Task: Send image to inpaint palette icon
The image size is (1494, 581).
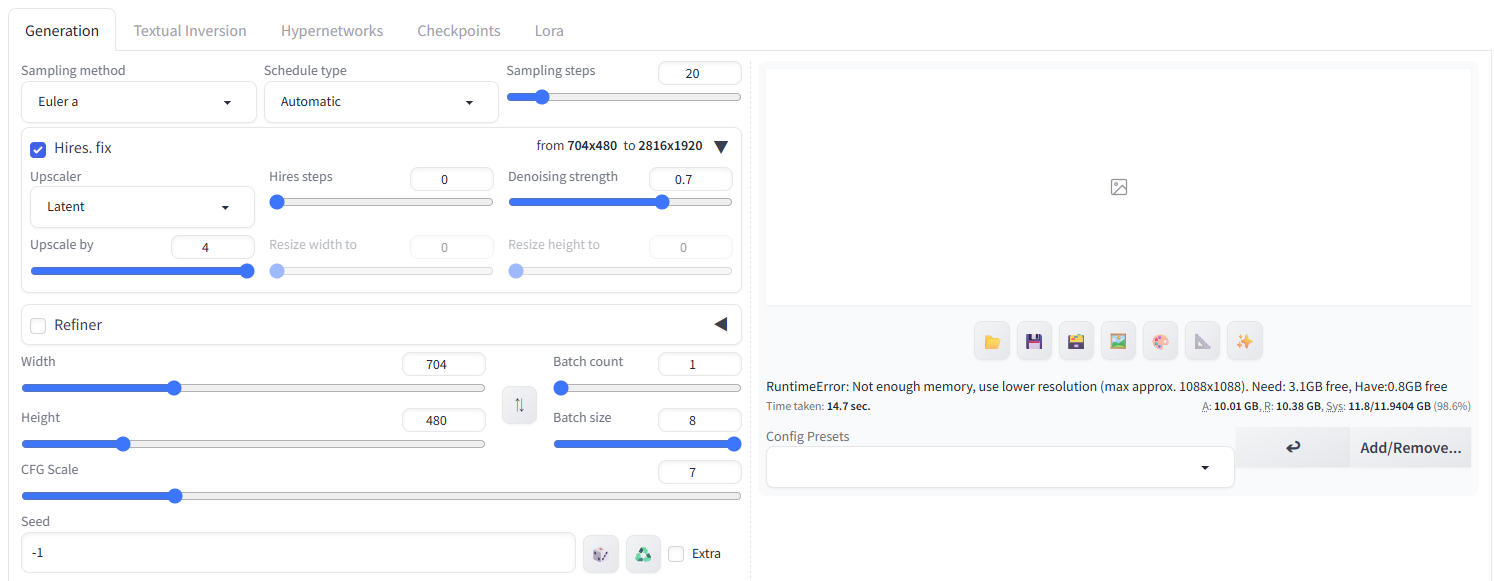Action: pyautogui.click(x=1160, y=341)
